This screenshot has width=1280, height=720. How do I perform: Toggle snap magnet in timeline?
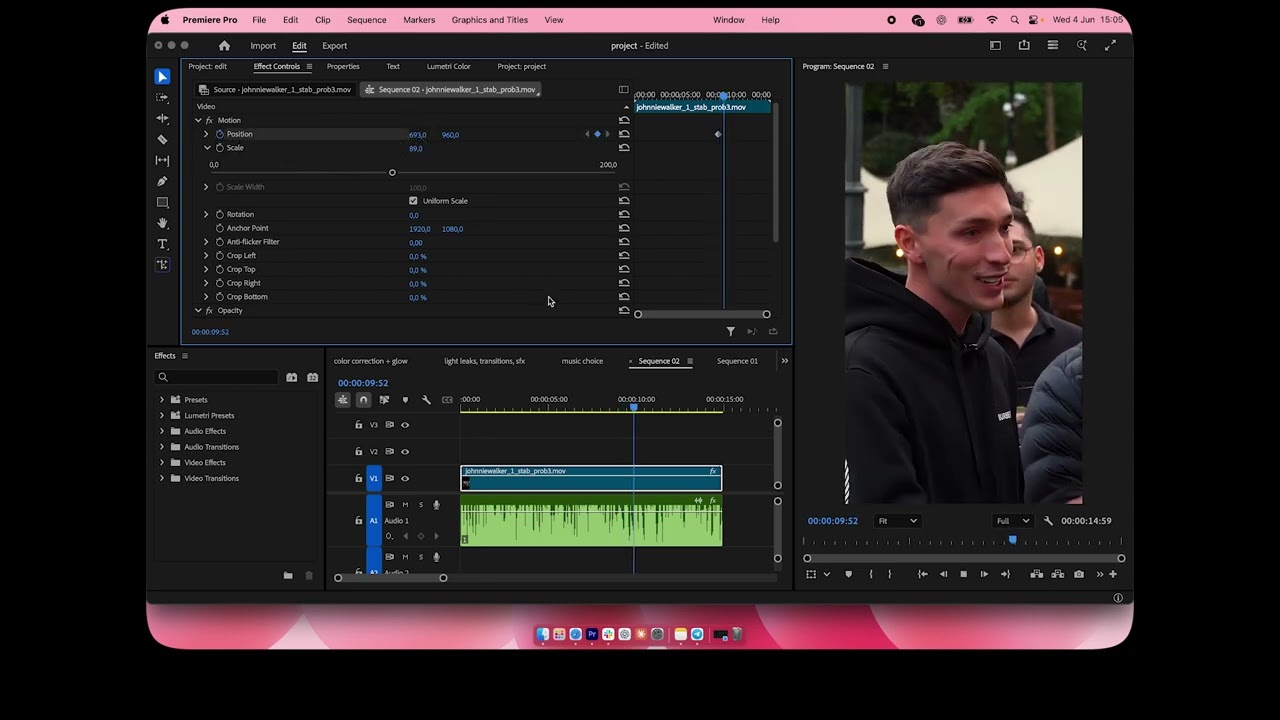[x=363, y=400]
